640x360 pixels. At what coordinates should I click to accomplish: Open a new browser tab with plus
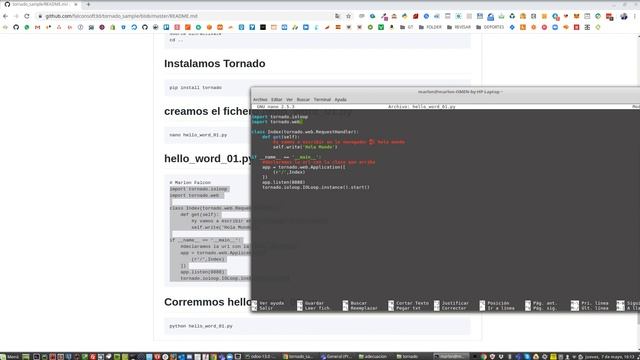pos(88,4)
